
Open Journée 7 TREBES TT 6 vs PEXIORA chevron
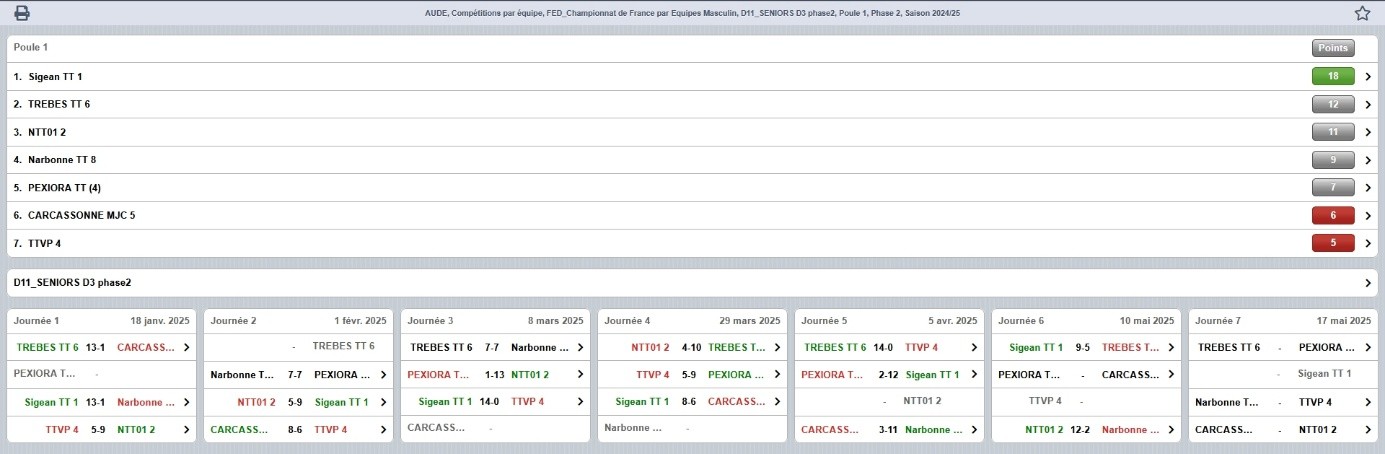tap(1368, 347)
